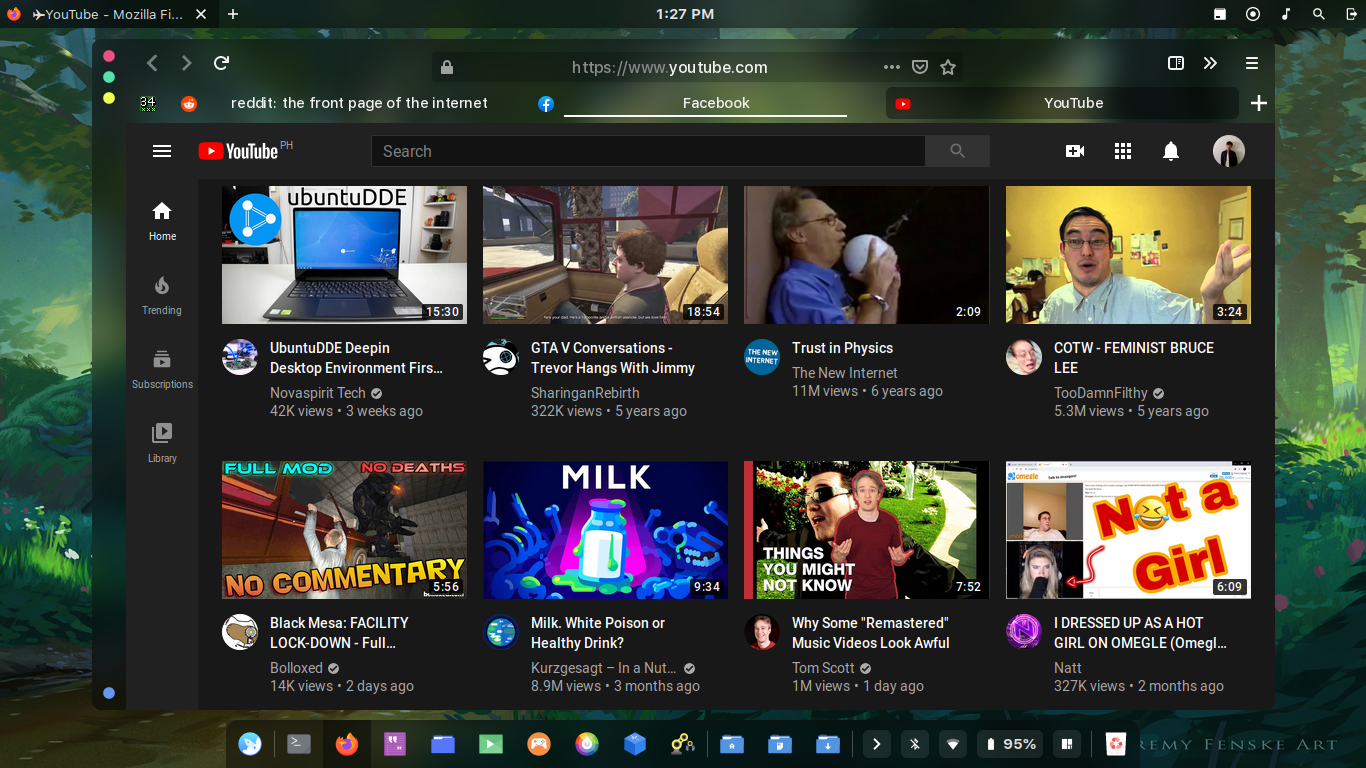The height and width of the screenshot is (768, 1366).
Task: Open the blue file manager dock icon
Action: tap(443, 743)
